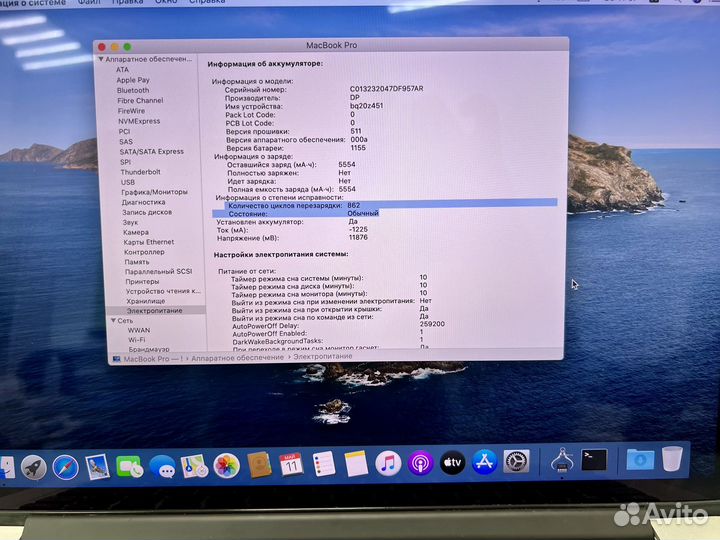Click Аппаратное обеспечение in the path bar
This screenshot has height=540, width=720.
pos(237,358)
